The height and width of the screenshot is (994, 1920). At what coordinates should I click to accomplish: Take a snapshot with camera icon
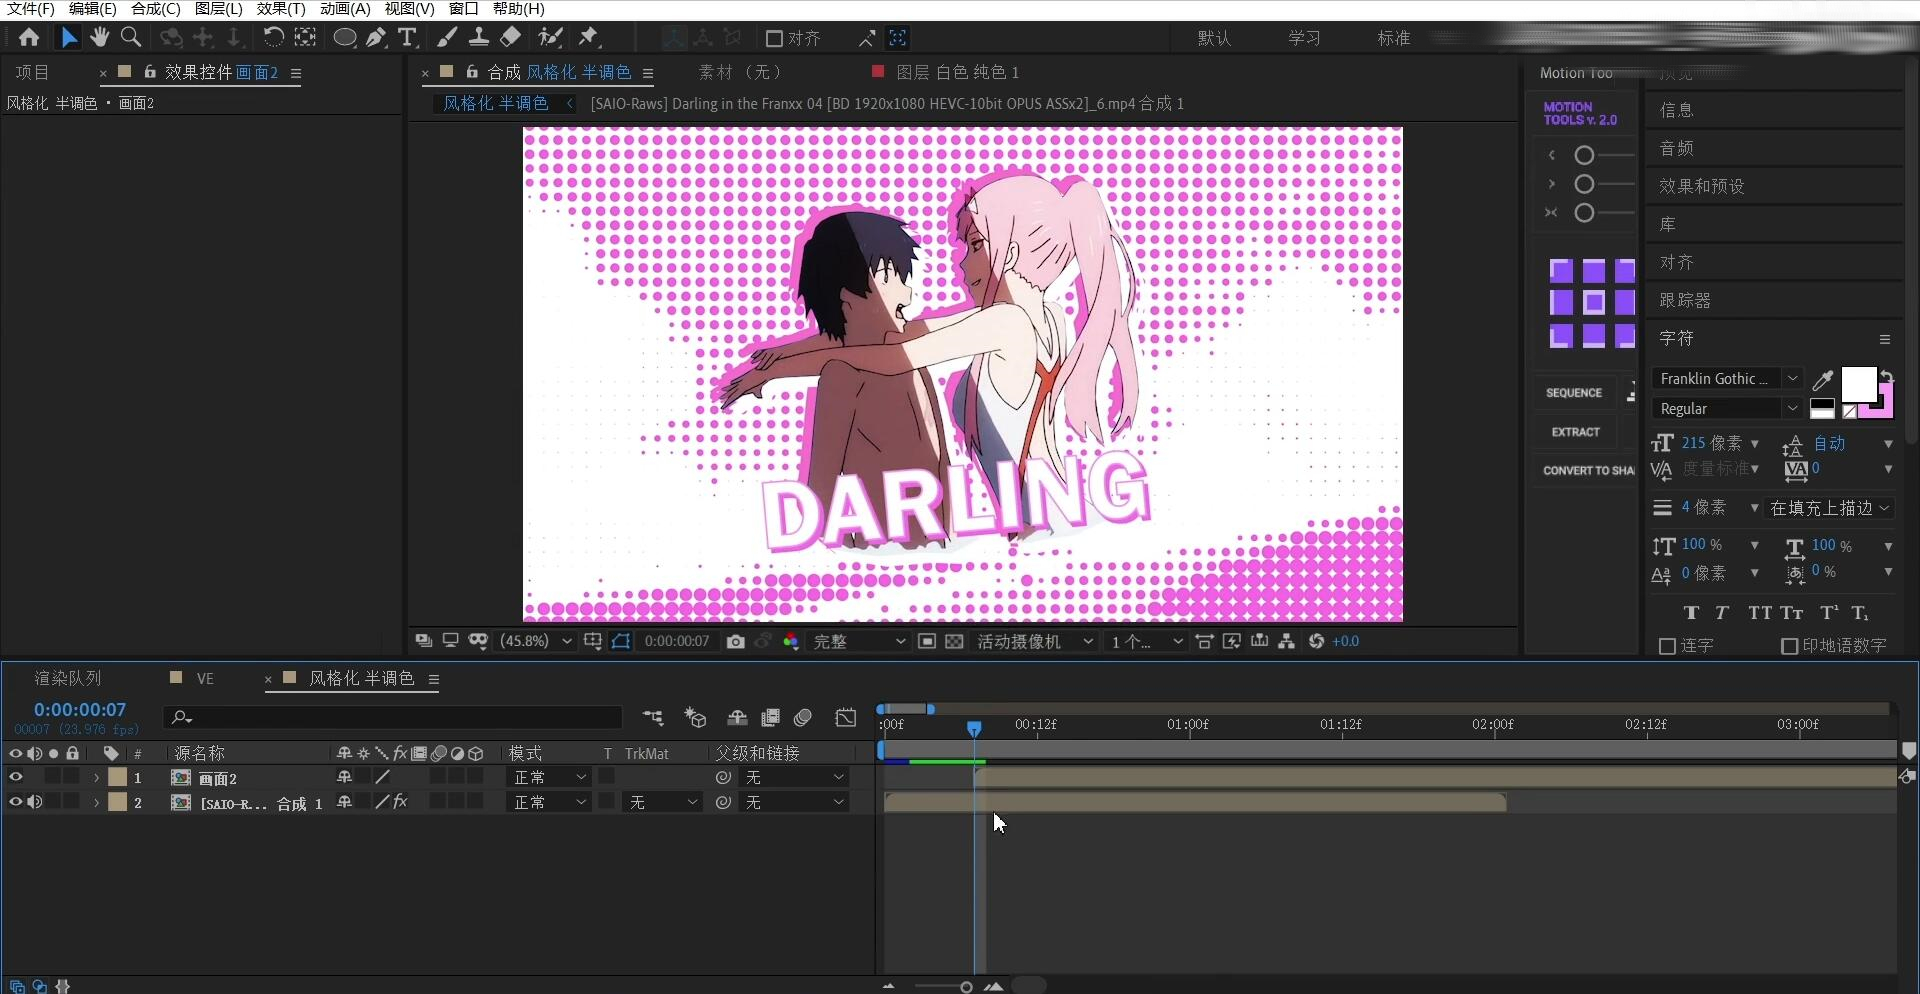736,642
